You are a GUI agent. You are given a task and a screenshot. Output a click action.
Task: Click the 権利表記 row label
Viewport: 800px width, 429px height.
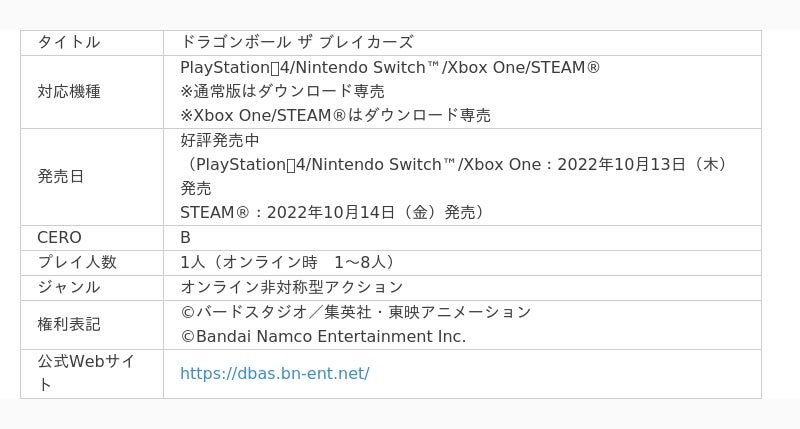(x=69, y=325)
